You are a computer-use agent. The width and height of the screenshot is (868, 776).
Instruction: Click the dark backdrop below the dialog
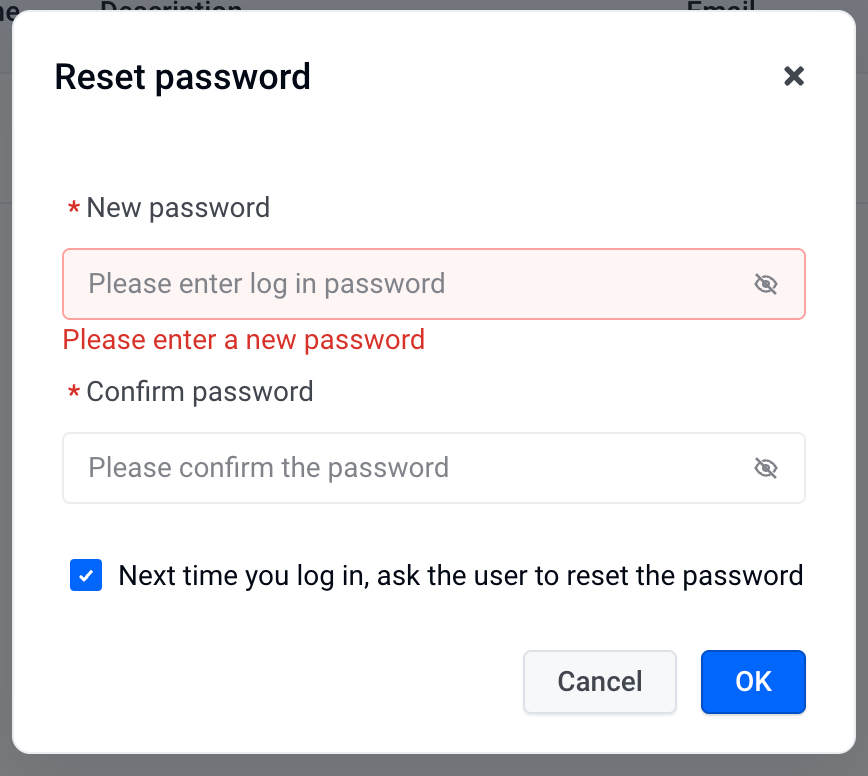(x=433, y=765)
